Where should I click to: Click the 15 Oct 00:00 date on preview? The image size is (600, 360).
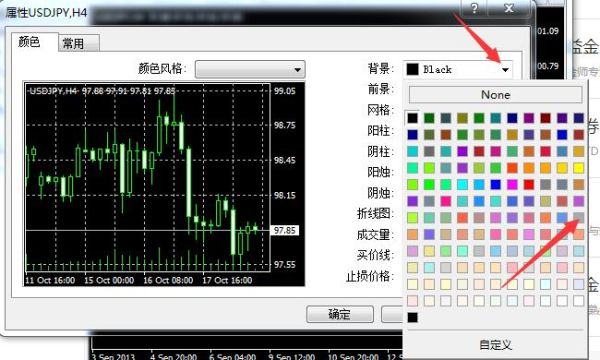point(109,280)
